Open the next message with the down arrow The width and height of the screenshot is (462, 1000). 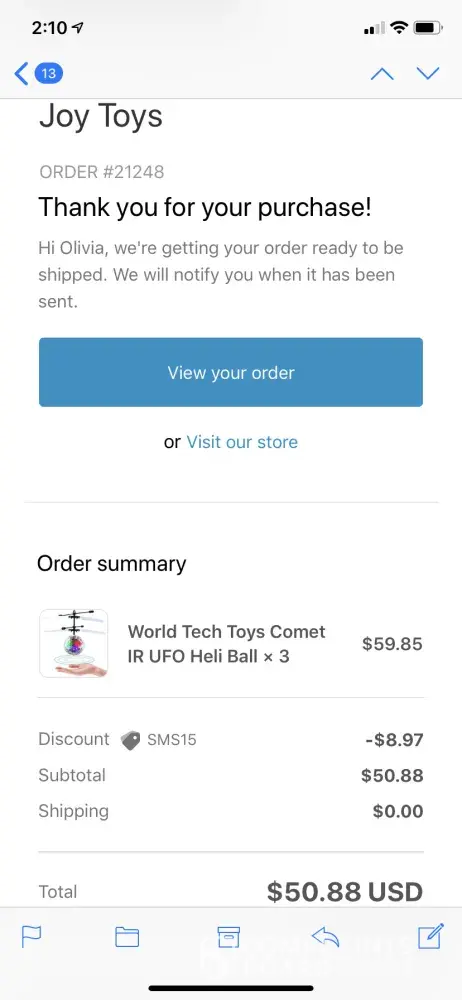(428, 73)
